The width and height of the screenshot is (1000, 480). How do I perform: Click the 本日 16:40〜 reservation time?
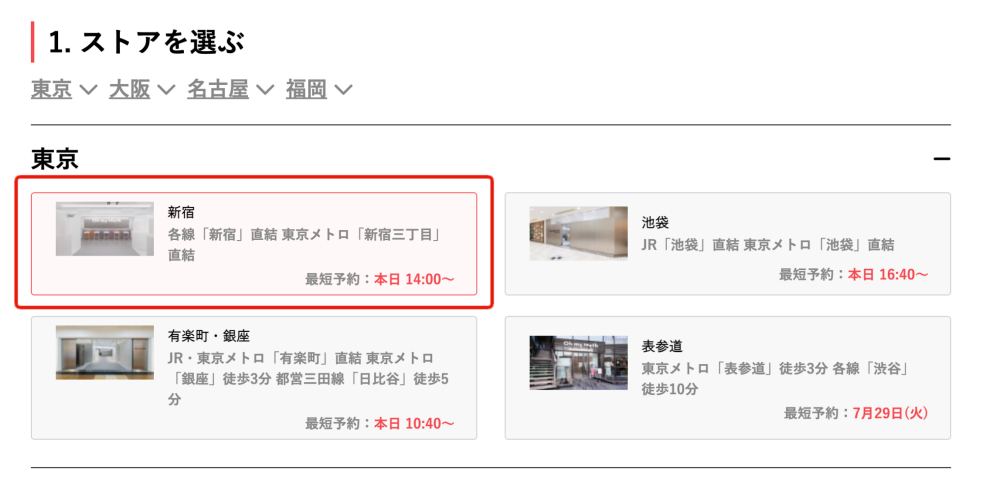(888, 275)
